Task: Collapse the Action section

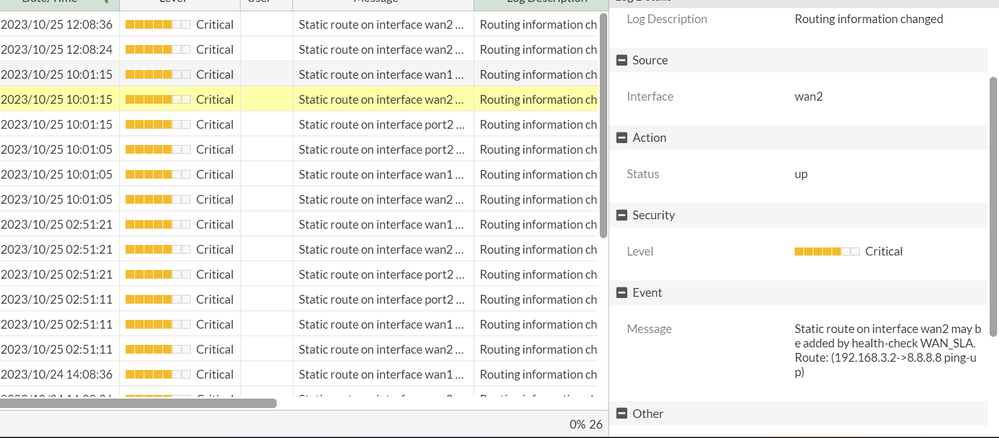Action: [622, 138]
